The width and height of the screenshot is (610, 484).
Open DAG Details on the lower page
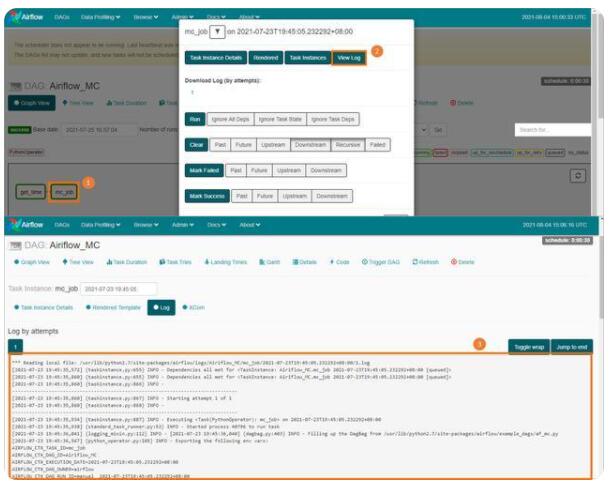tap(305, 262)
